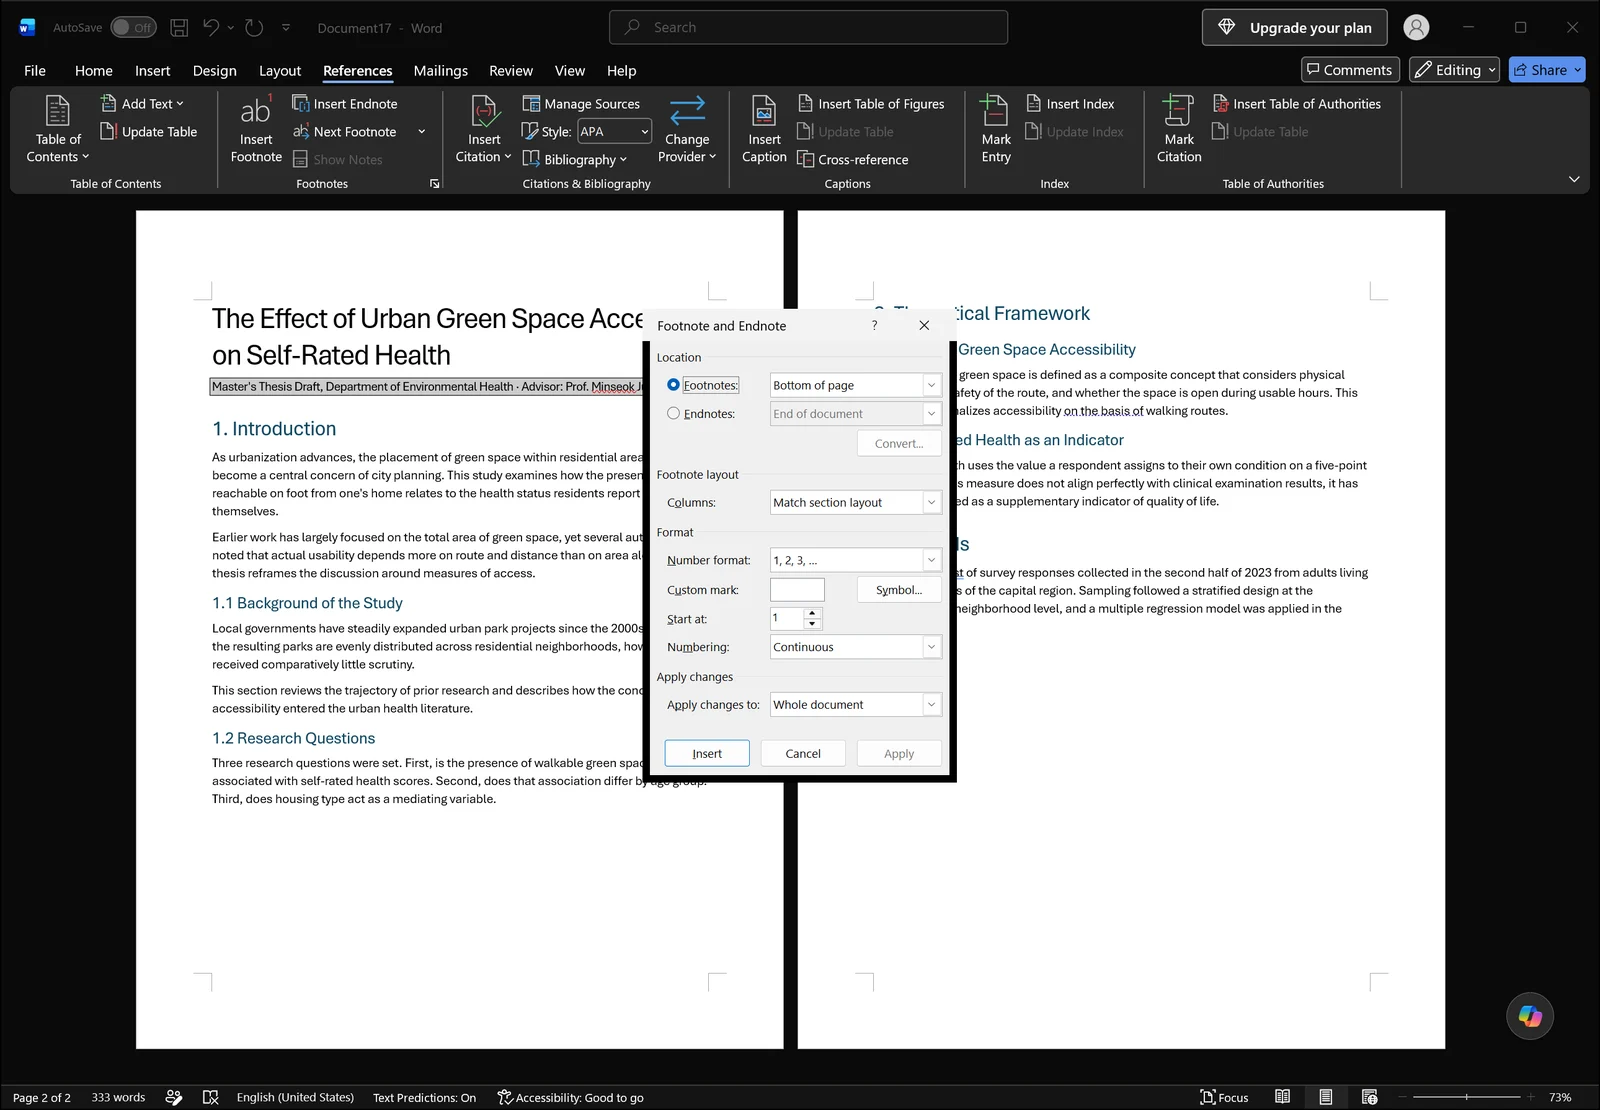Click Insert Index
The height and width of the screenshot is (1110, 1600).
(1070, 103)
